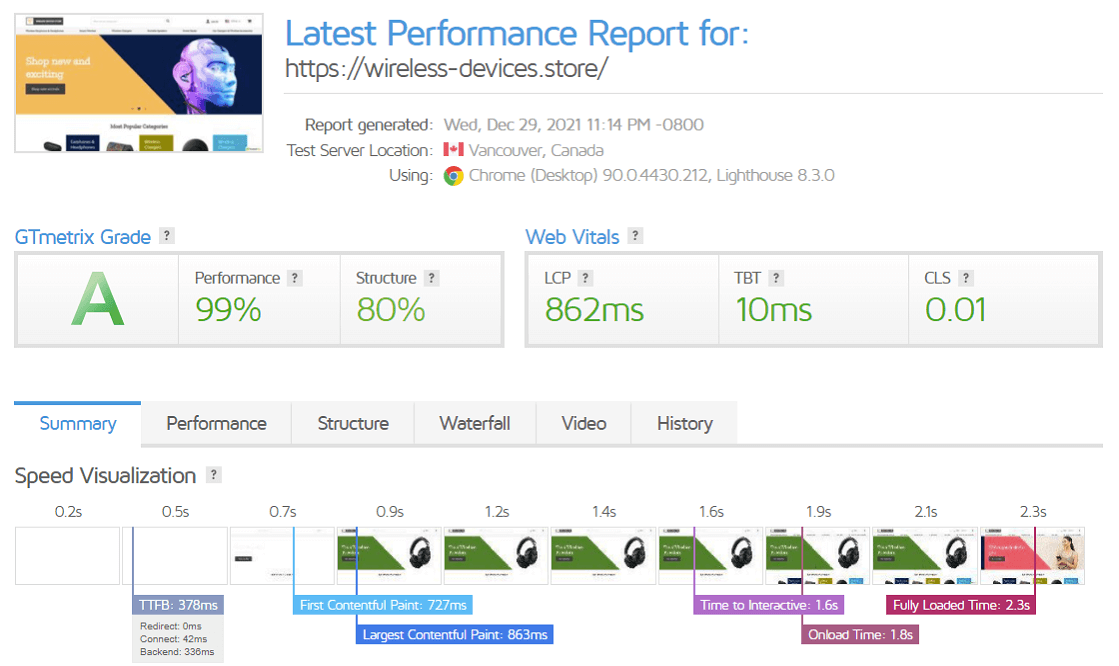Click the help icon beside GTmetrix Grade

[167, 237]
